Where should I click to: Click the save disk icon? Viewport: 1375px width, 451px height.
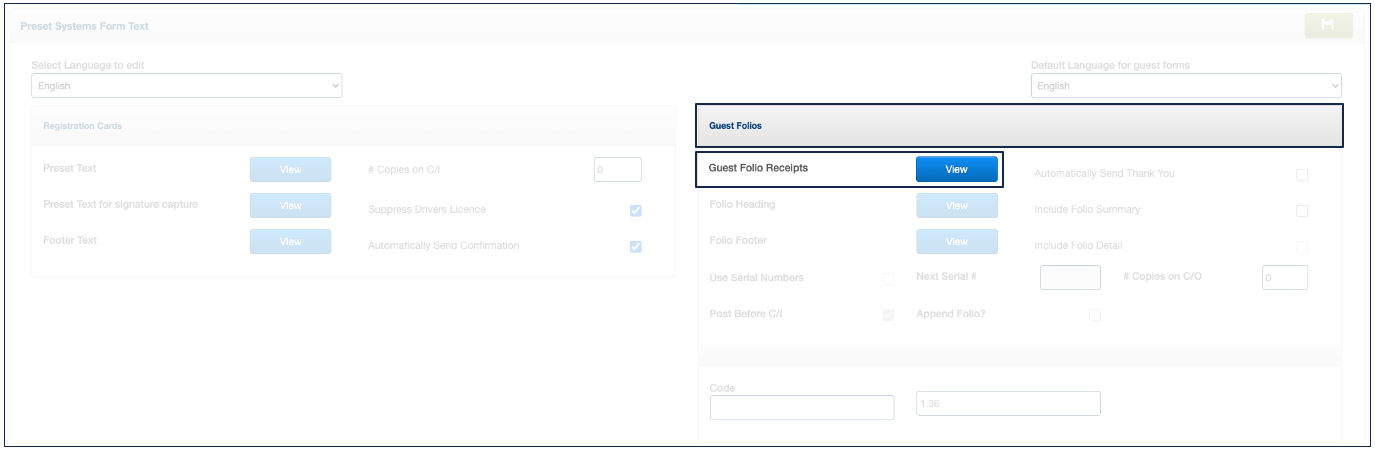(x=1328, y=26)
